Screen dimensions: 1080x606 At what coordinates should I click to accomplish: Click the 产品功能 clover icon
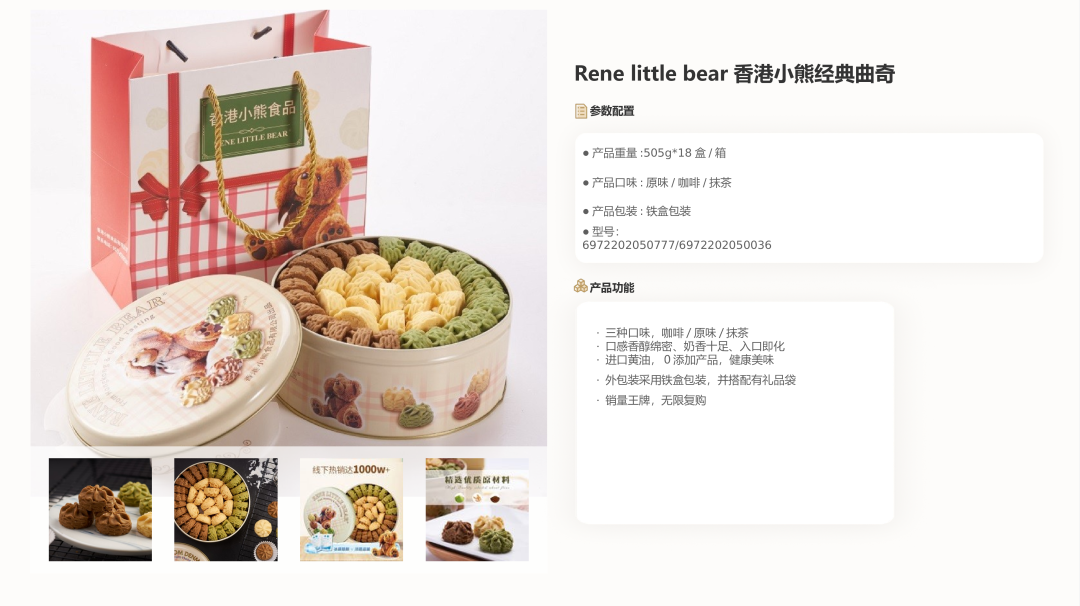coord(581,286)
